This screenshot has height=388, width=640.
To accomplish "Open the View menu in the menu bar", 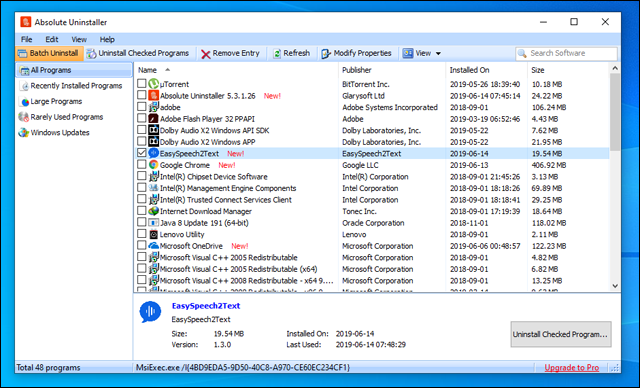I will (79, 40).
